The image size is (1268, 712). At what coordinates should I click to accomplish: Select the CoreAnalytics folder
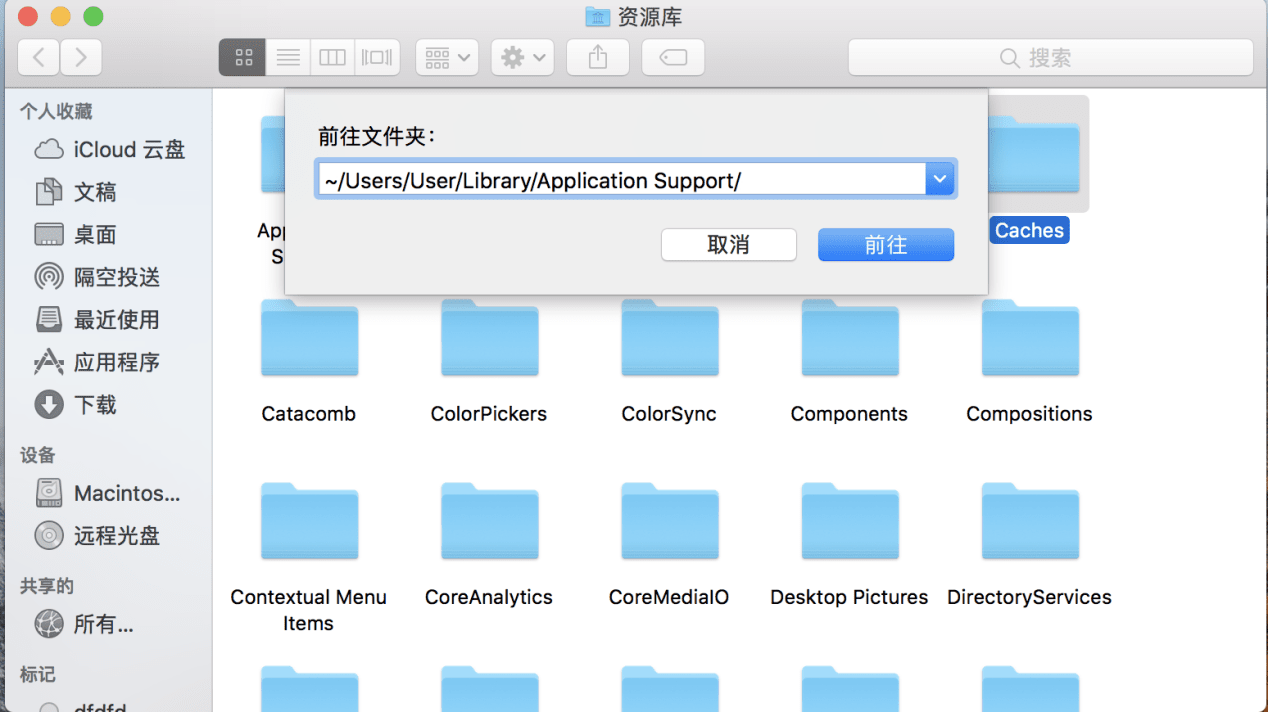coord(489,521)
